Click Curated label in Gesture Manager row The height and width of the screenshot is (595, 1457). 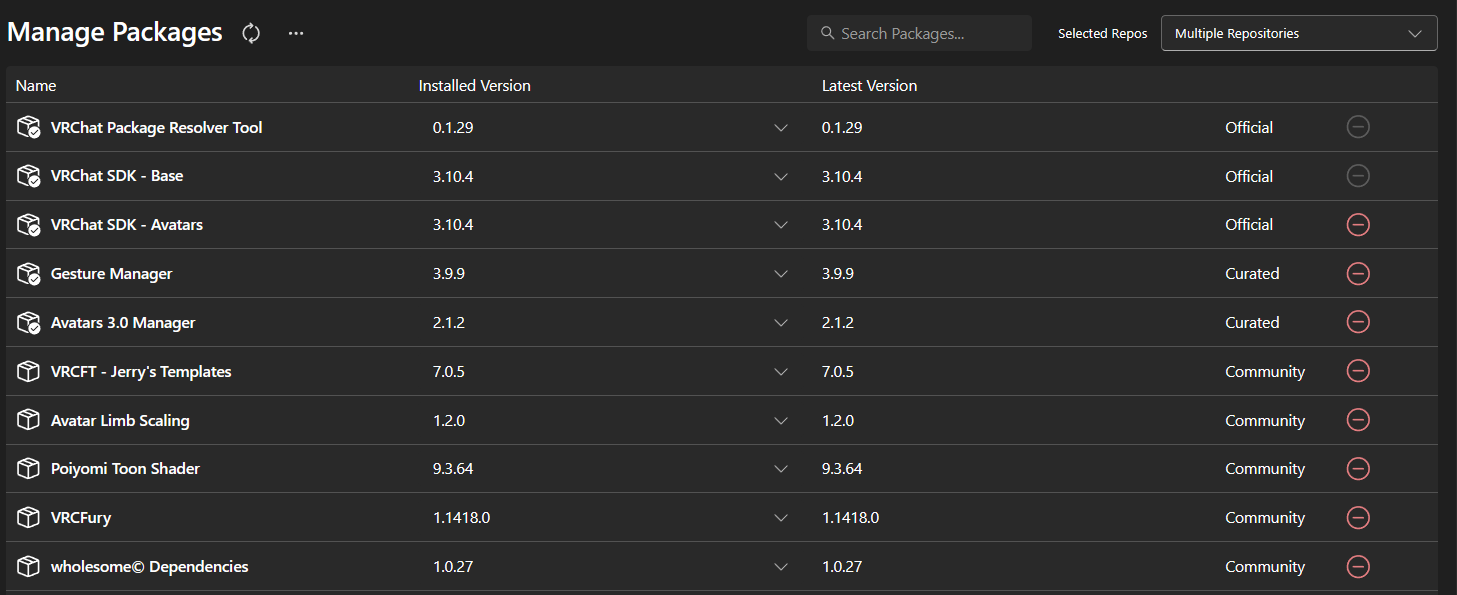tap(1252, 274)
